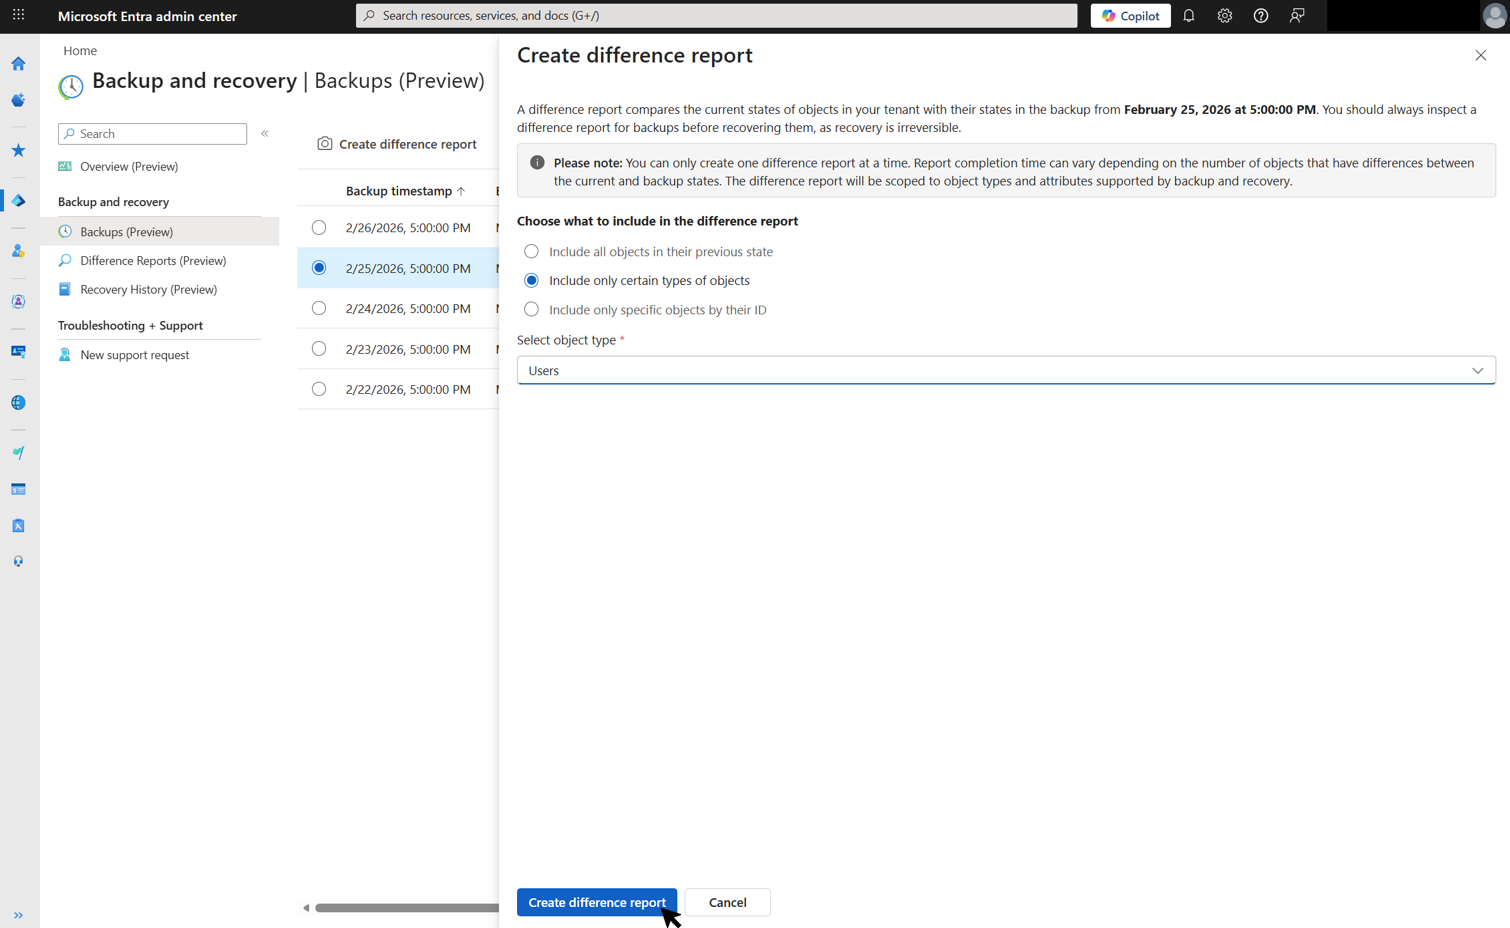1510x928 pixels.
Task: Open the settings gear in the top bar
Action: (1224, 16)
